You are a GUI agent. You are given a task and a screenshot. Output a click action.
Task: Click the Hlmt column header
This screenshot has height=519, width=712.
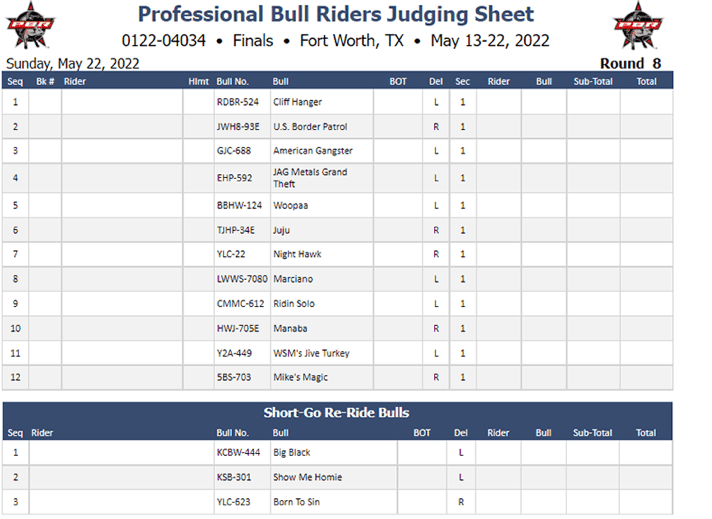(198, 82)
